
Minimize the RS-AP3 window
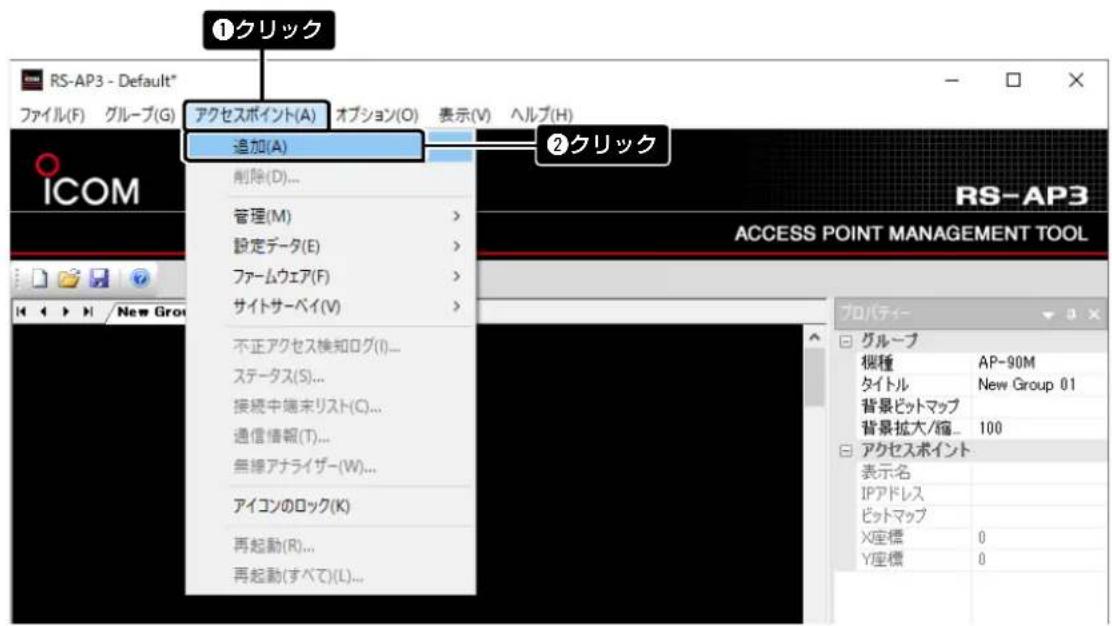coord(952,80)
